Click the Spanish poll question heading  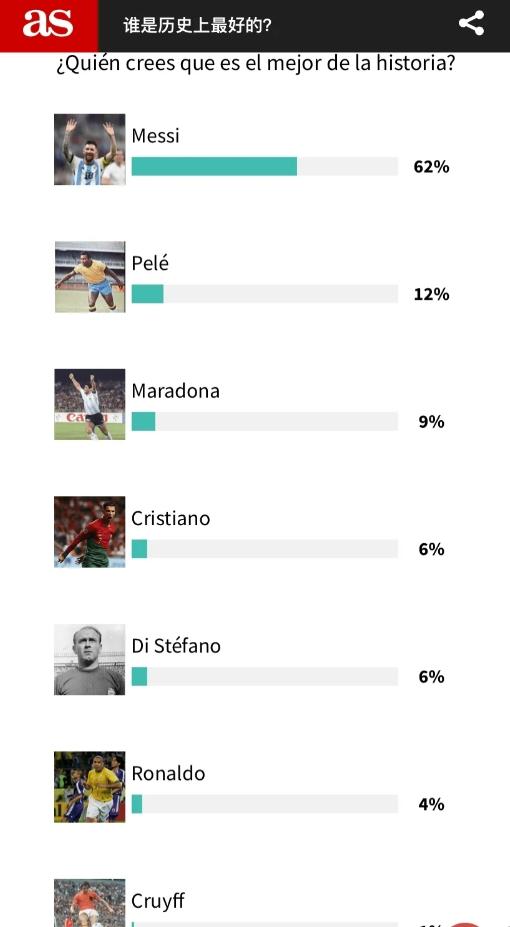pos(255,63)
